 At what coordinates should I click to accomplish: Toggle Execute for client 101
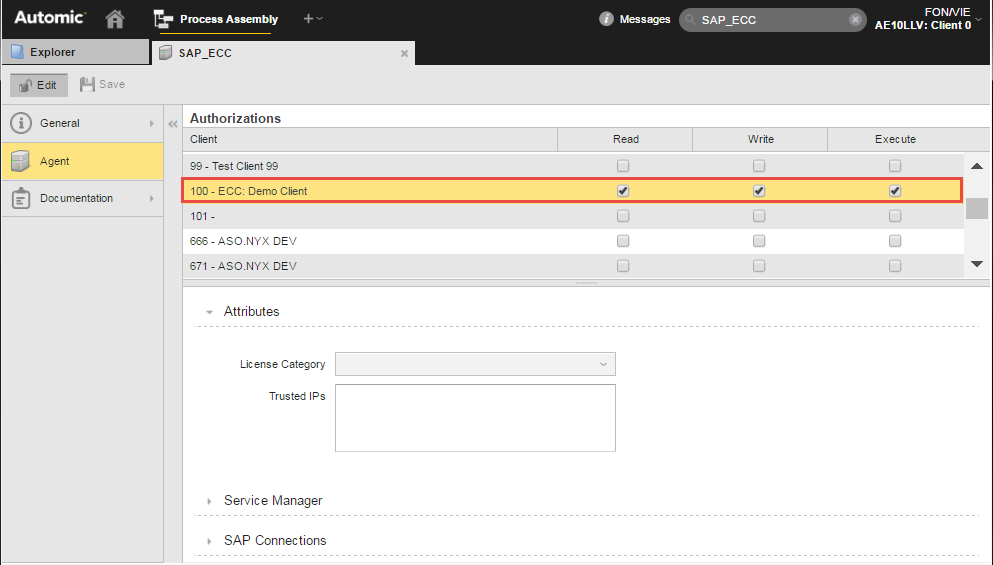click(x=895, y=216)
